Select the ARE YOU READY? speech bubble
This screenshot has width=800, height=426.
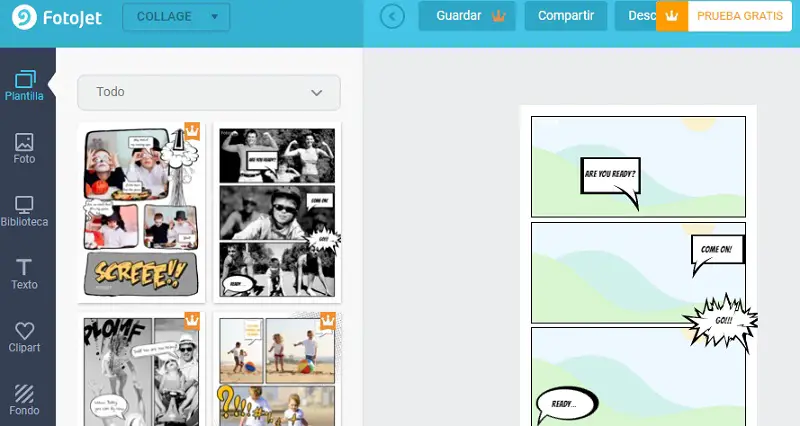[611, 183]
